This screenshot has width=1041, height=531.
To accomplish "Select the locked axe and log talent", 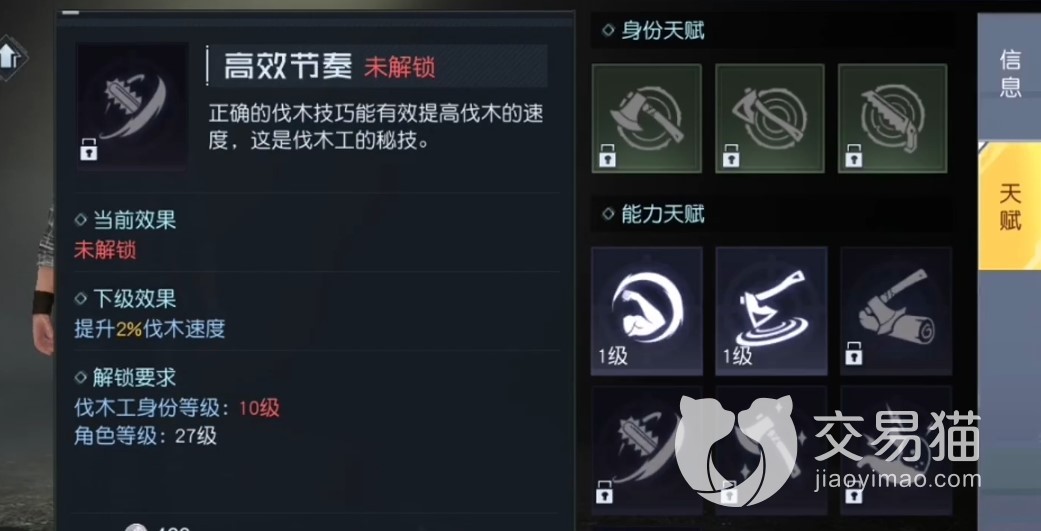I will (896, 311).
